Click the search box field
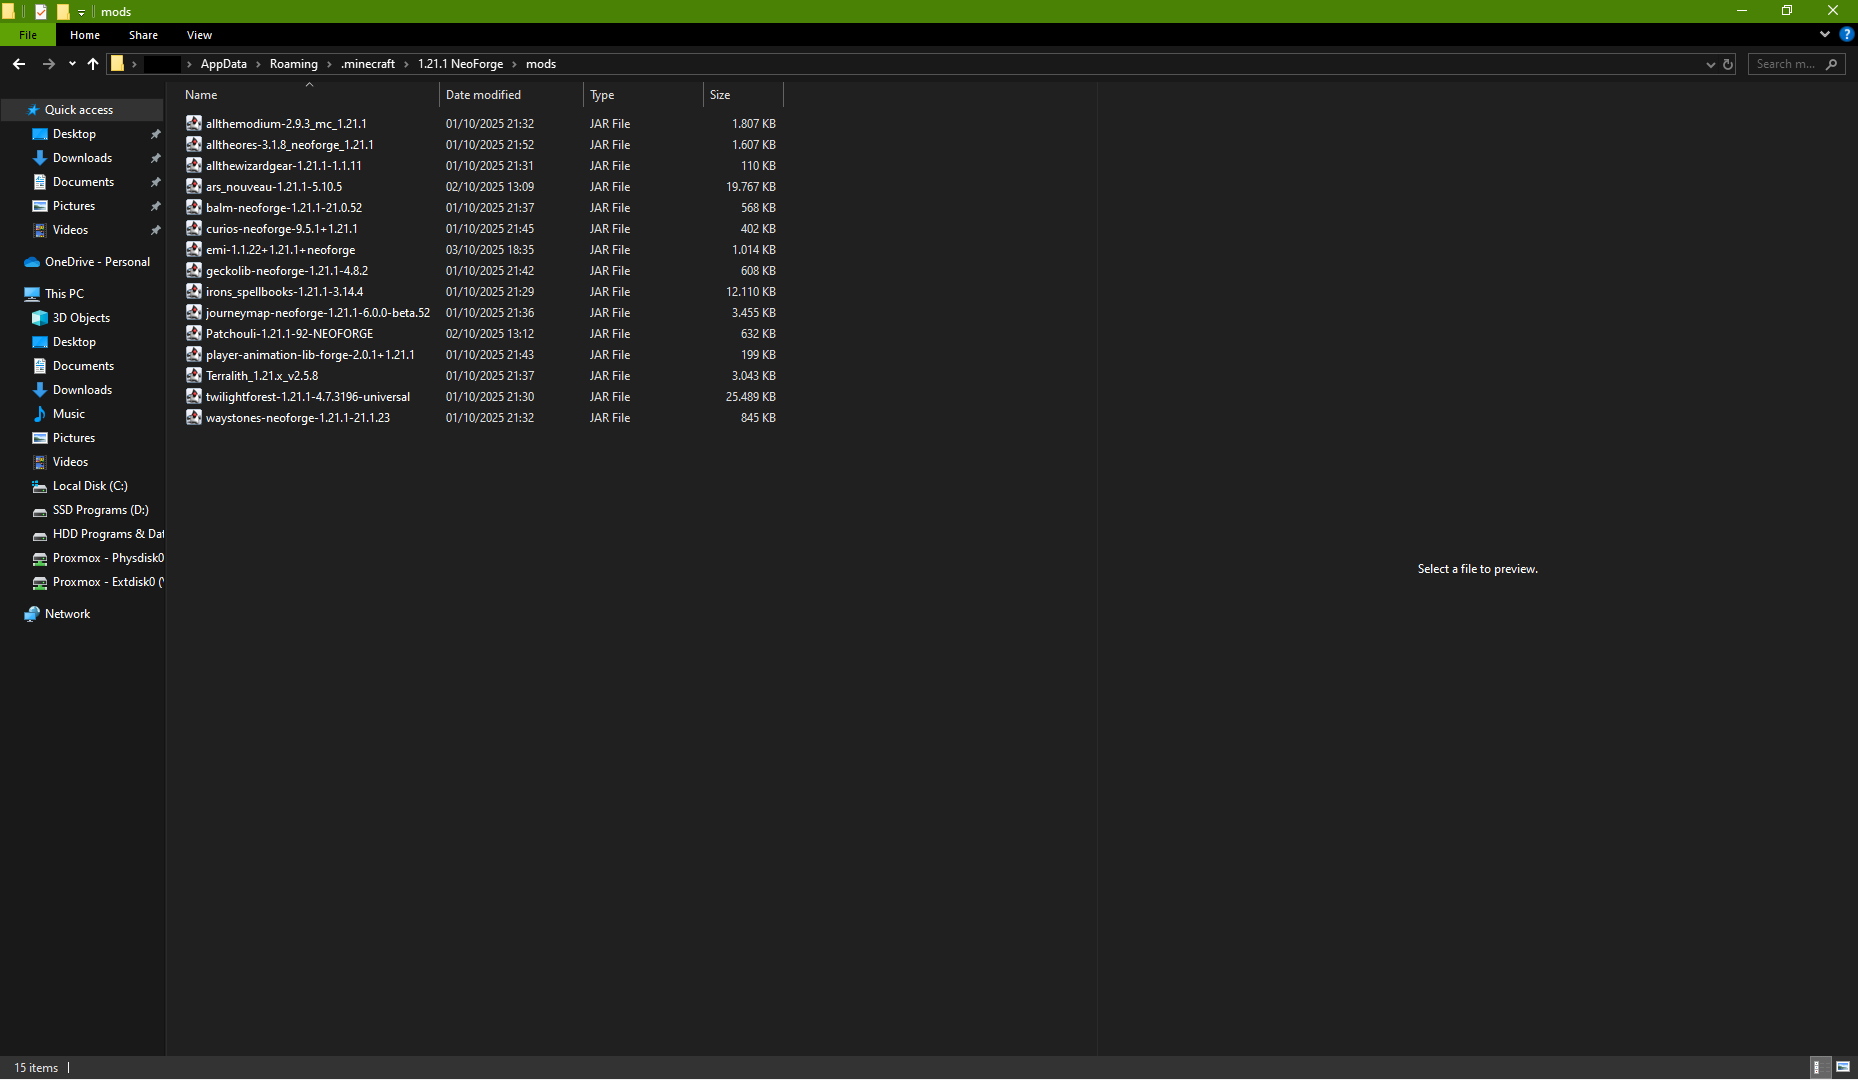 (1785, 64)
